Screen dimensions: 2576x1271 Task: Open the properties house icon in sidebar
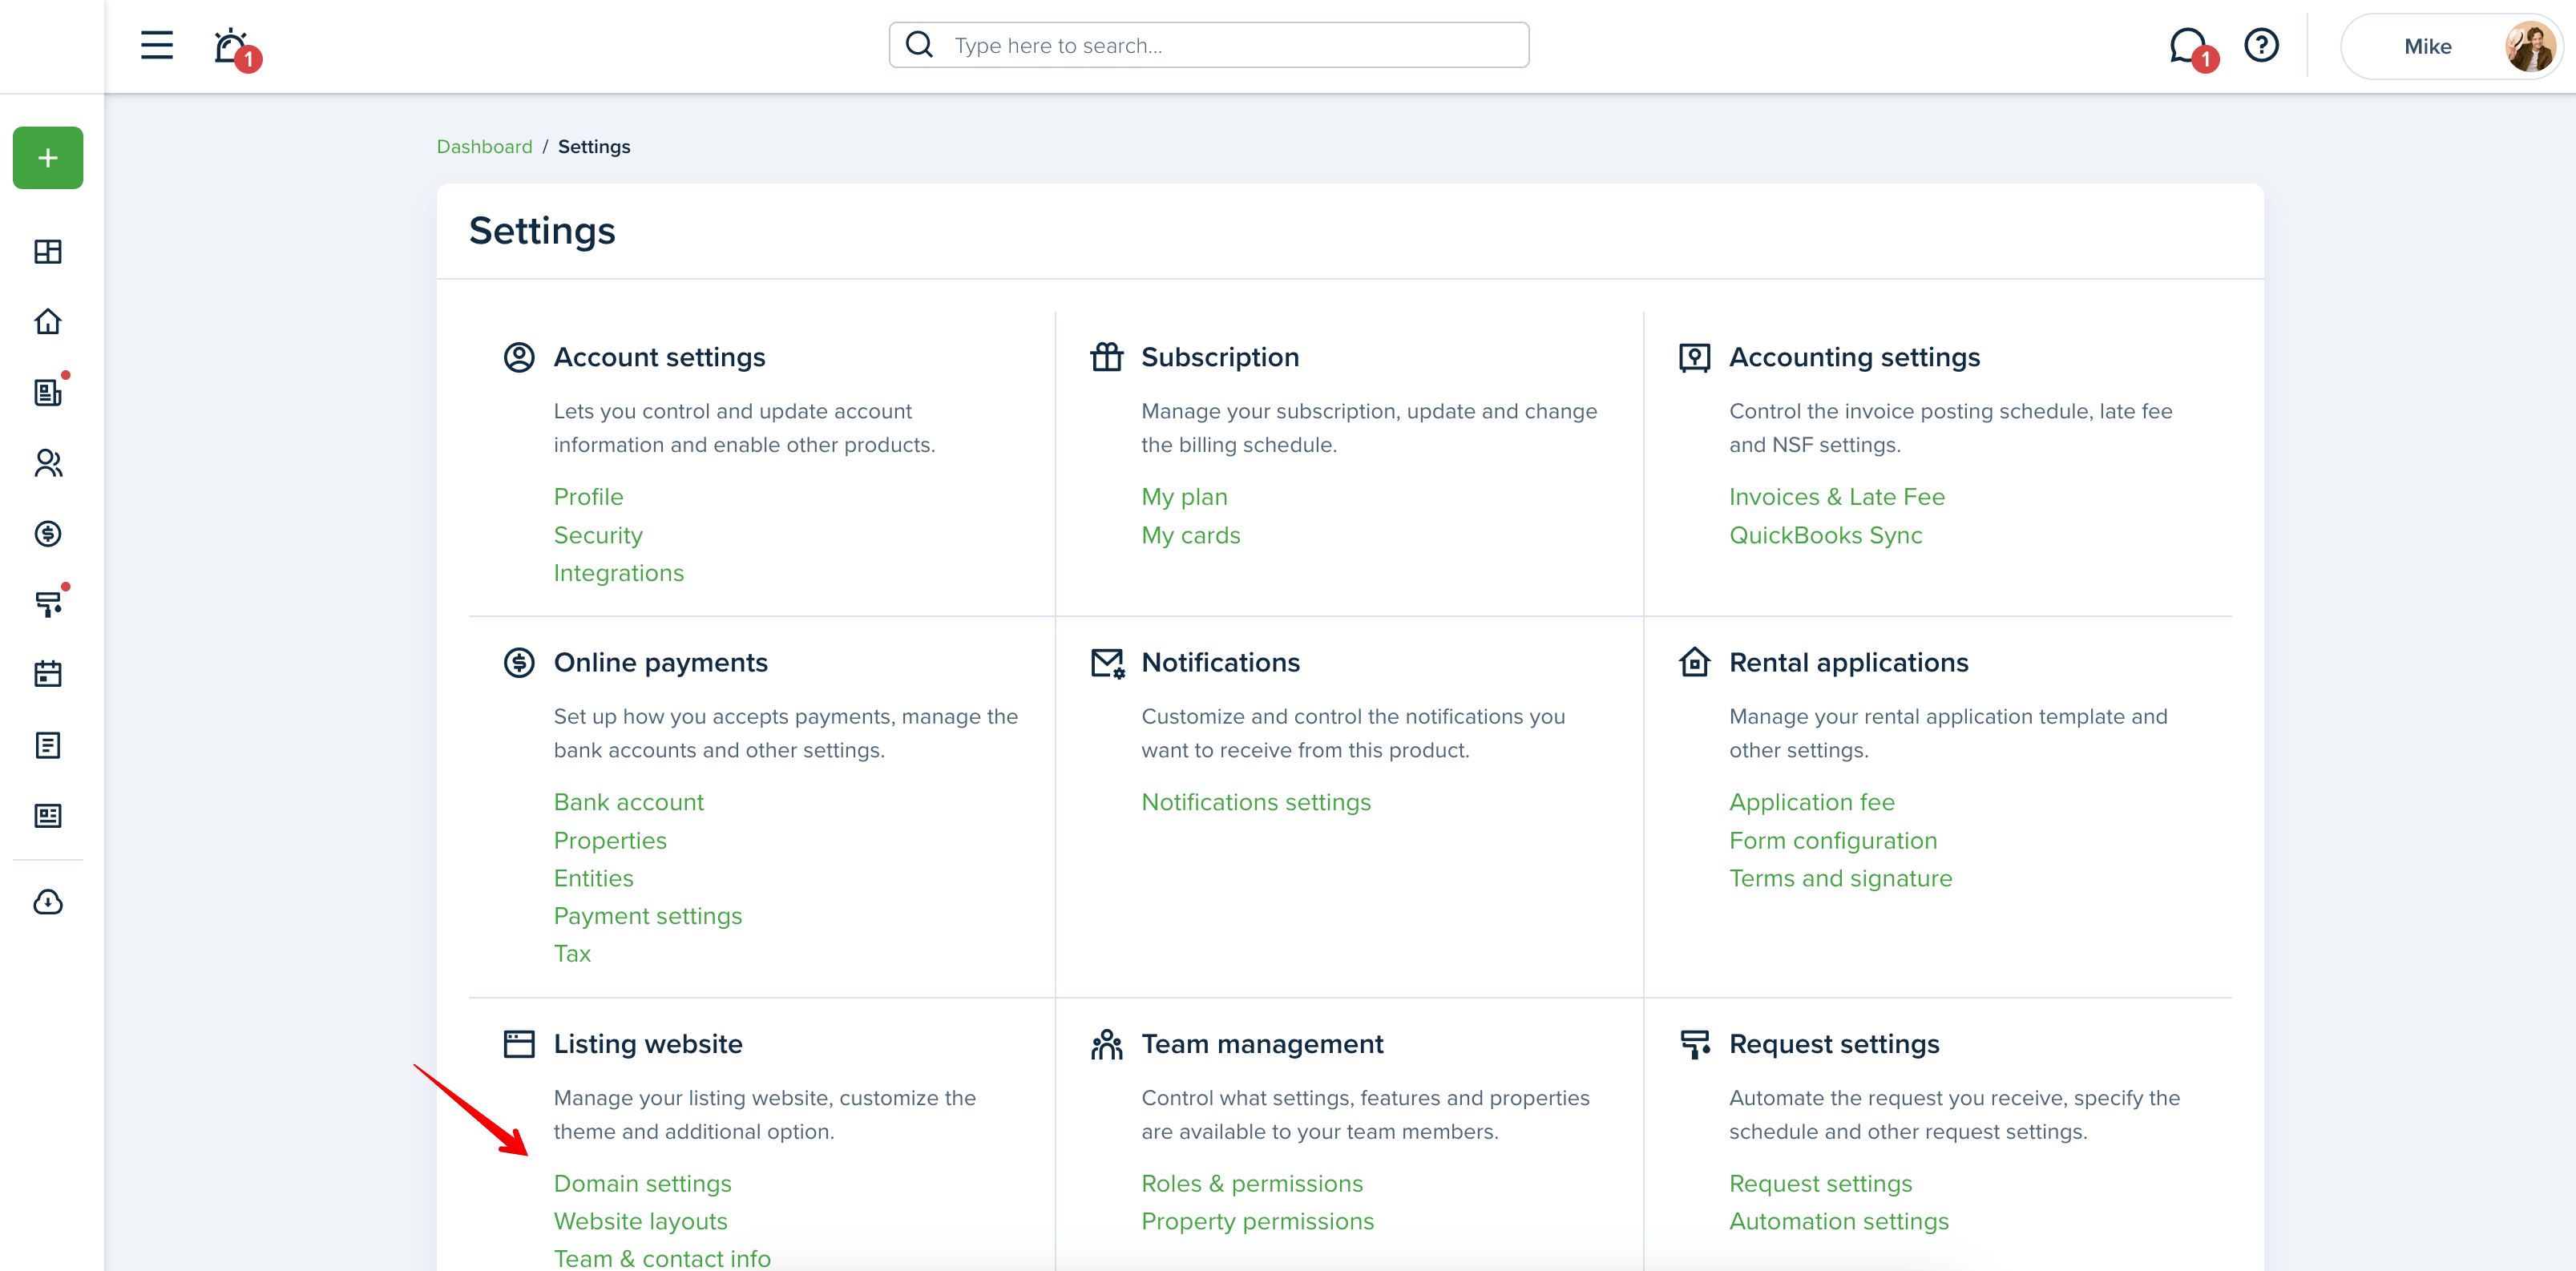point(48,322)
